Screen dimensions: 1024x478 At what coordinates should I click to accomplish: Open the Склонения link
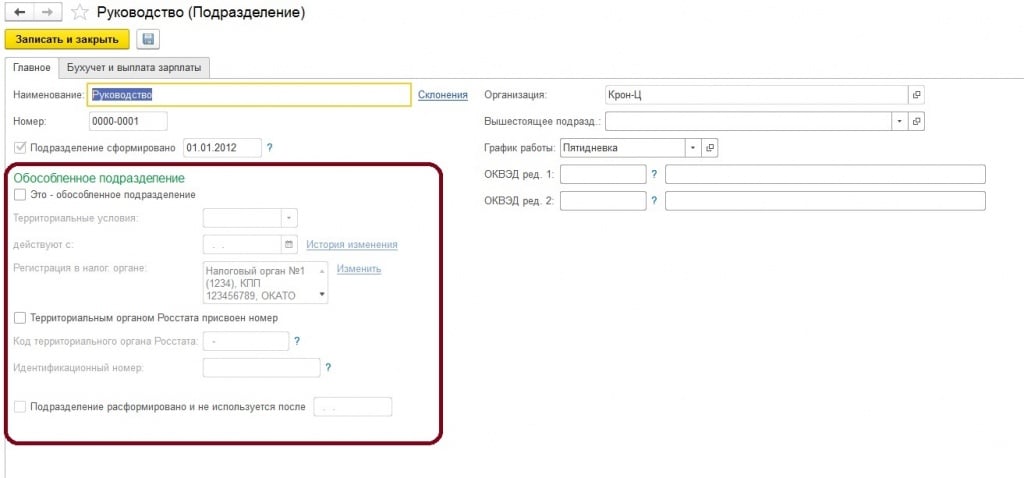click(442, 95)
